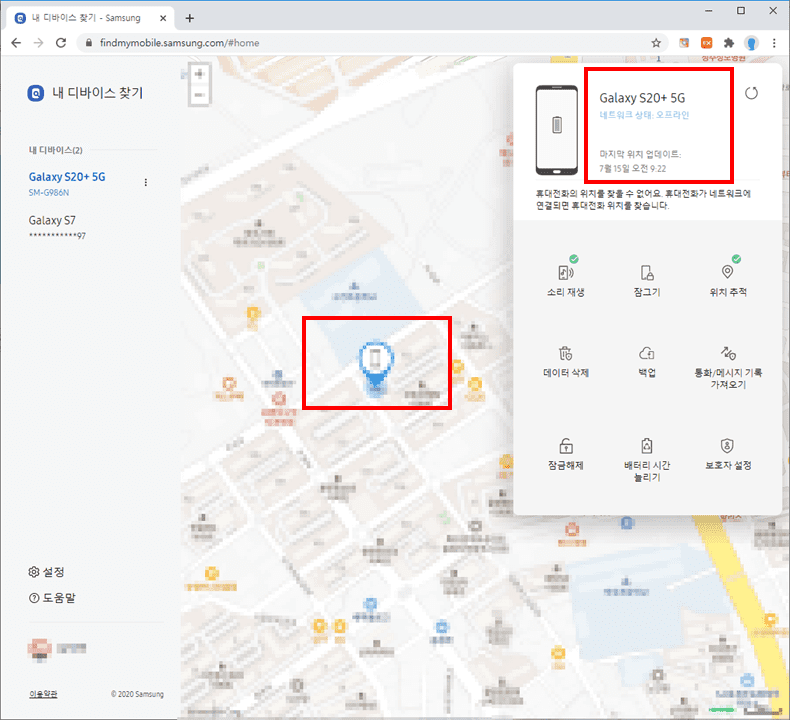Click the browser back arrow
This screenshot has width=790, height=720.
click(16, 43)
